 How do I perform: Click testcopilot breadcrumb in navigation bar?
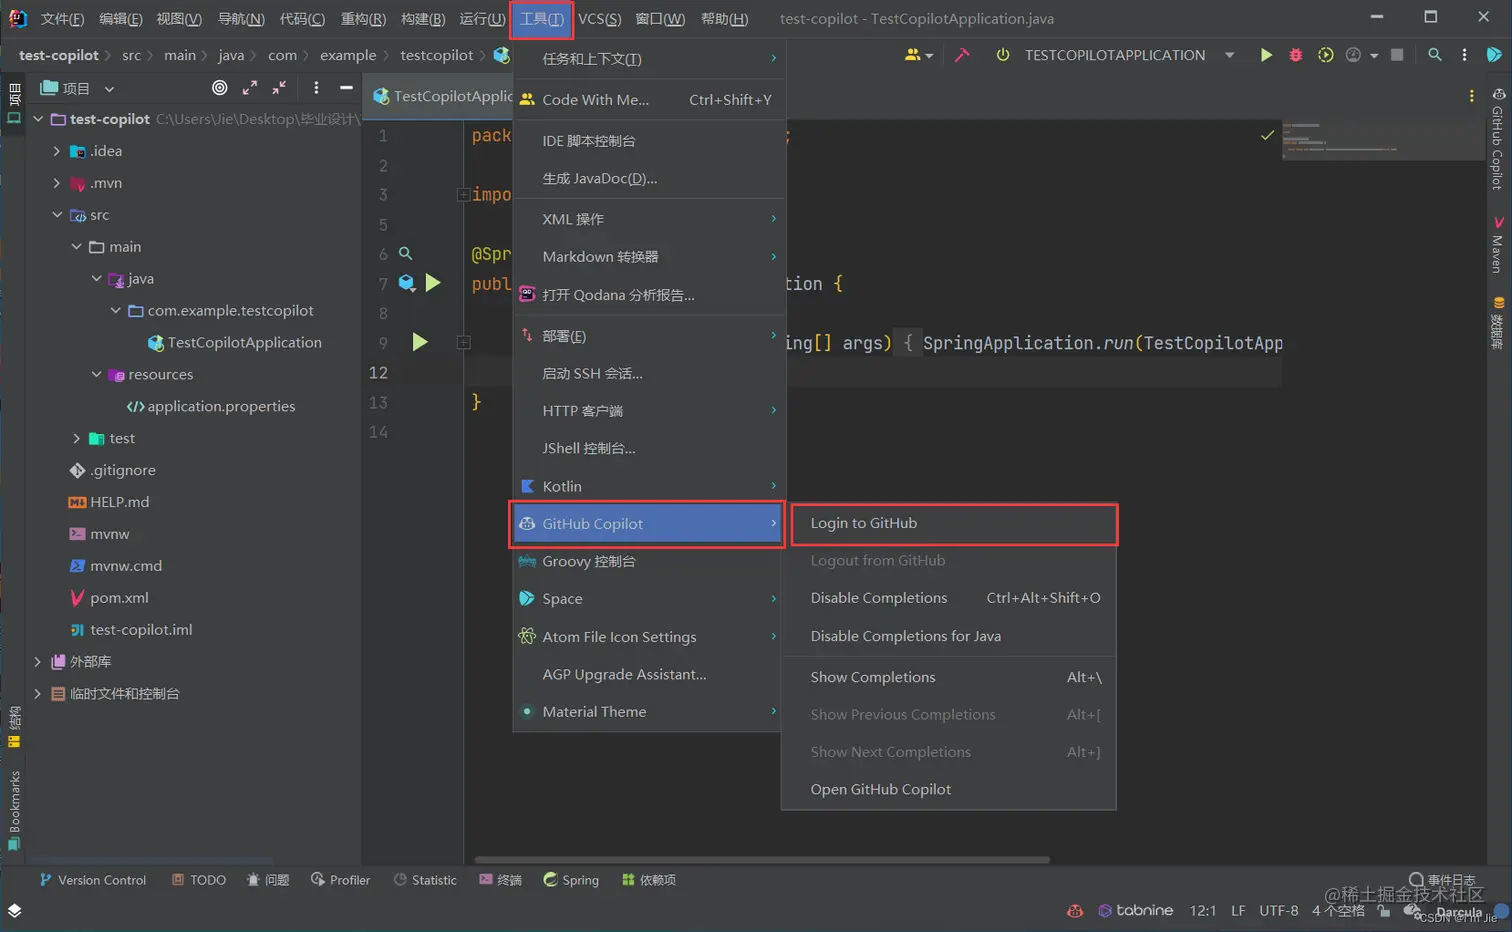(437, 55)
